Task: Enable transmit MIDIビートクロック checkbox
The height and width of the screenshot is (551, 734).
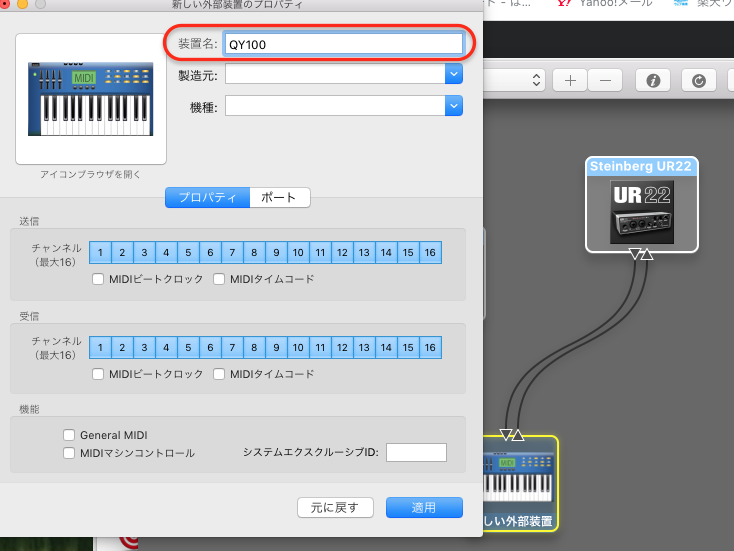Action: coord(98,279)
